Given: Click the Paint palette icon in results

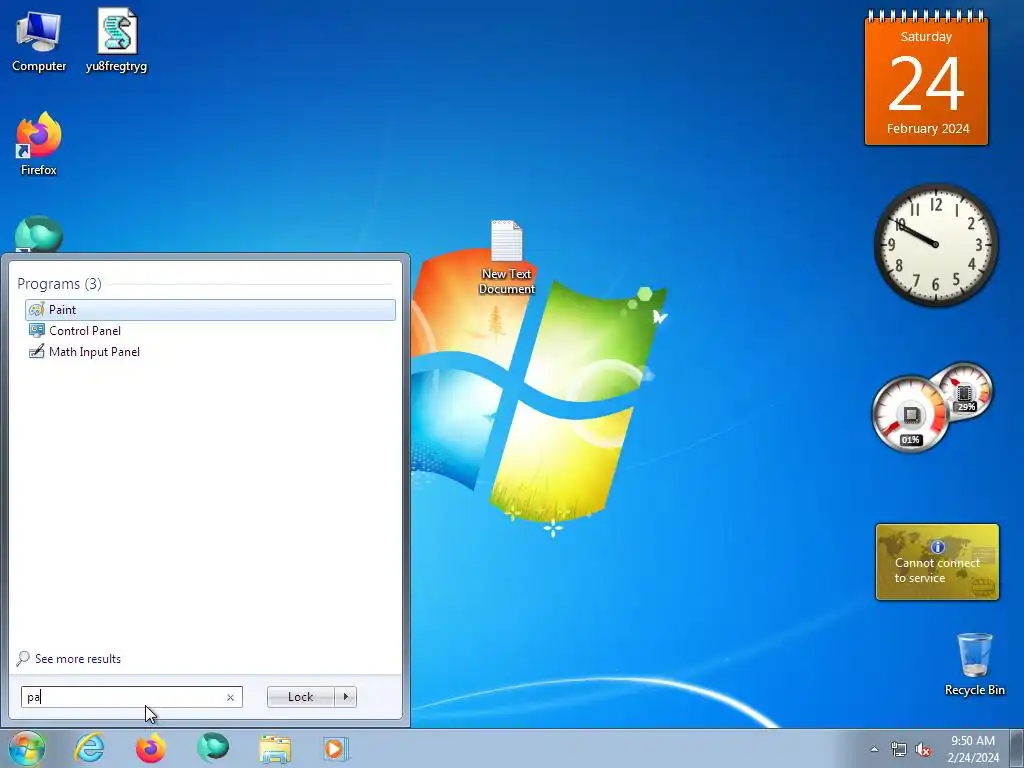Looking at the screenshot, I should [37, 310].
